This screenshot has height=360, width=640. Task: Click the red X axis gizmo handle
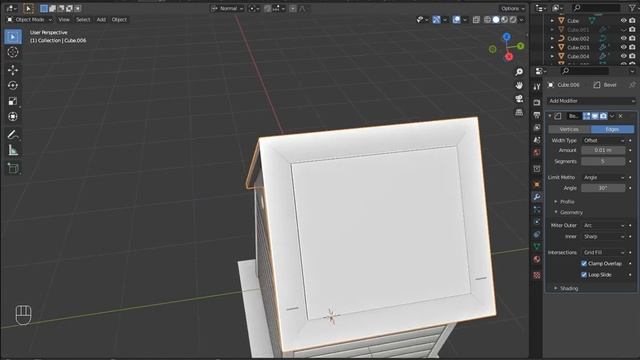tap(509, 57)
